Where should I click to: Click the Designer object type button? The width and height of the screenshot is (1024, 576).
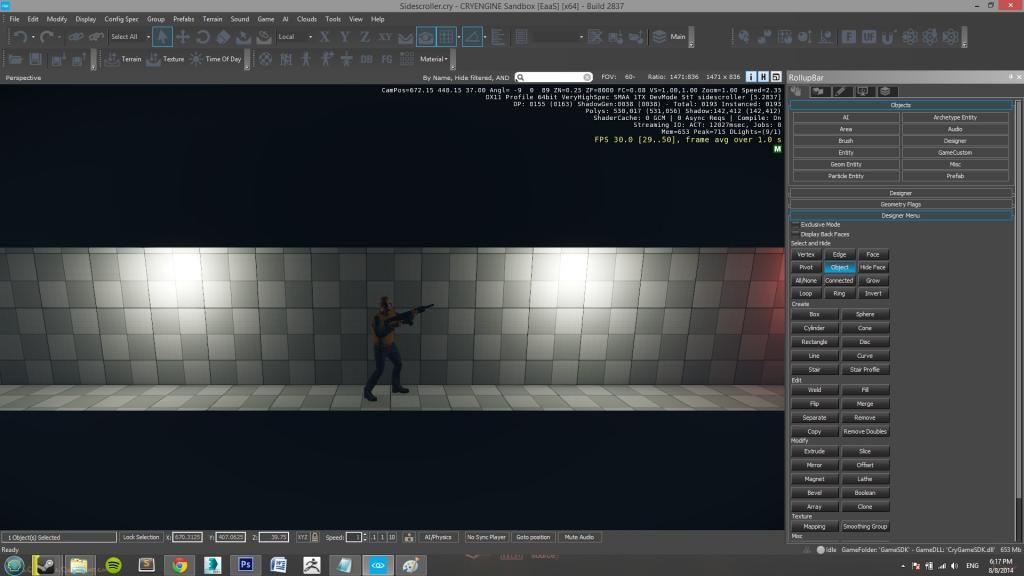(x=954, y=141)
